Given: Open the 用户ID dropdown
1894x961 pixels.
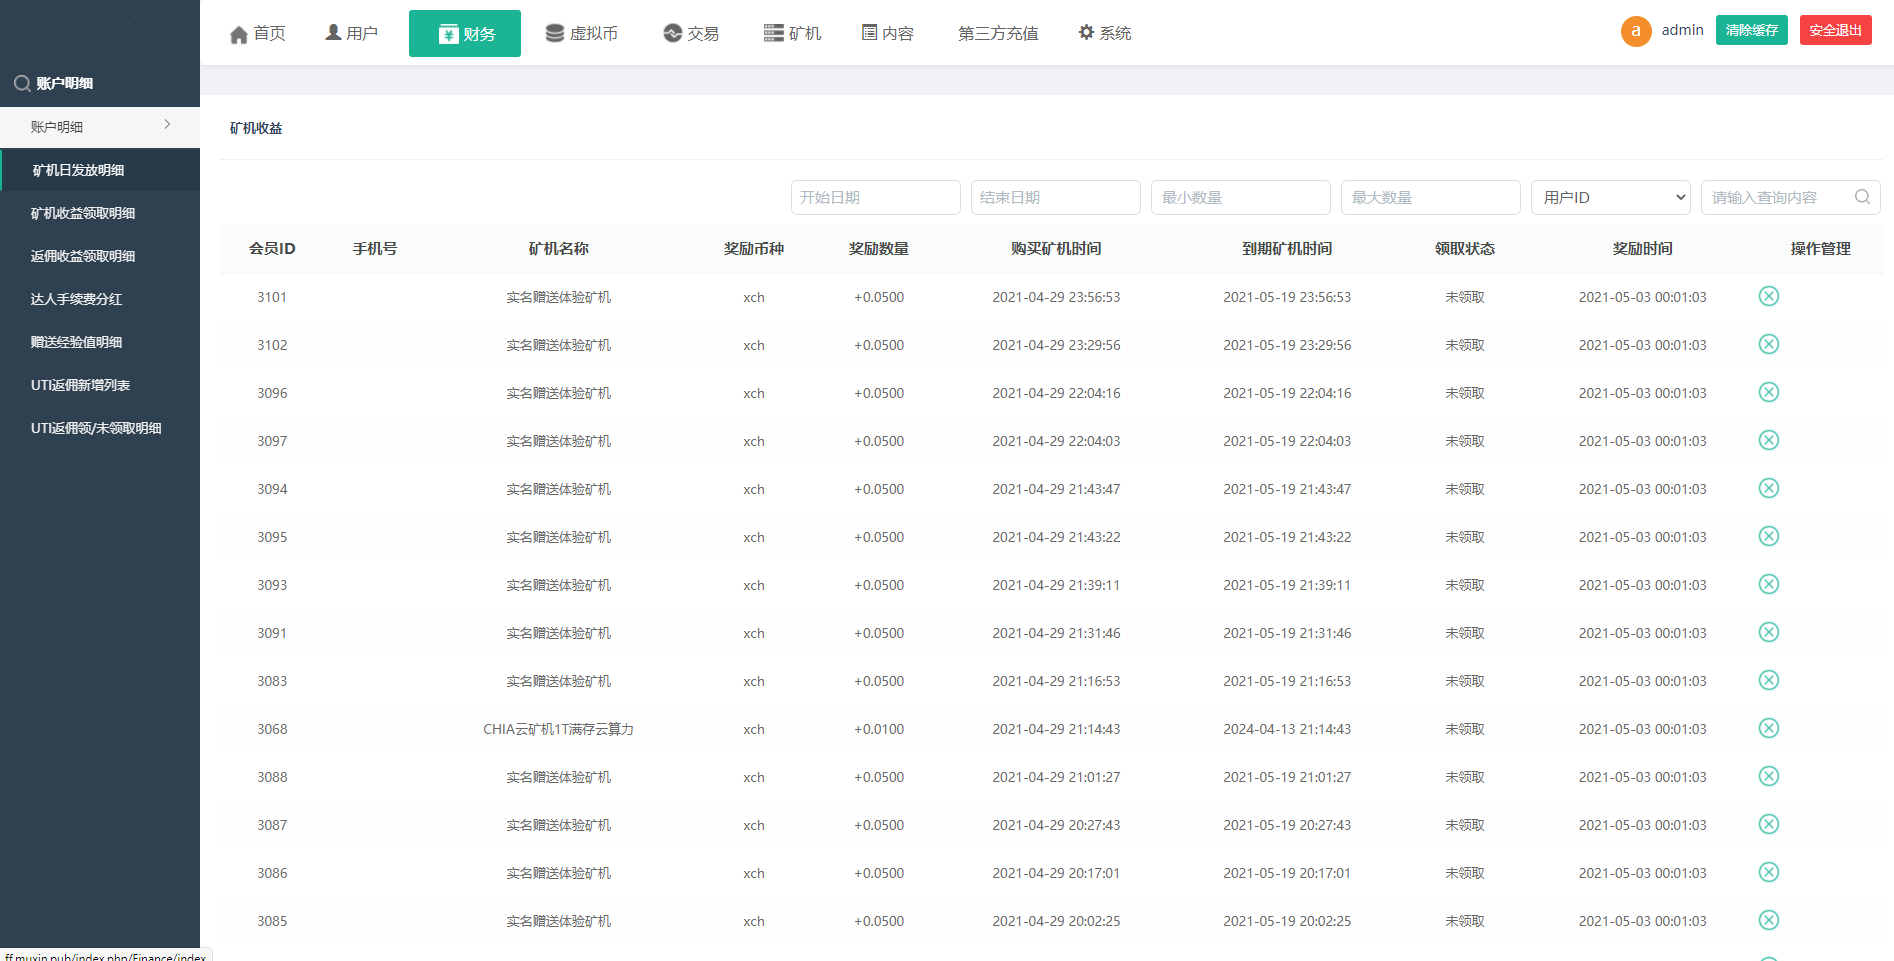Looking at the screenshot, I should click(x=1610, y=197).
